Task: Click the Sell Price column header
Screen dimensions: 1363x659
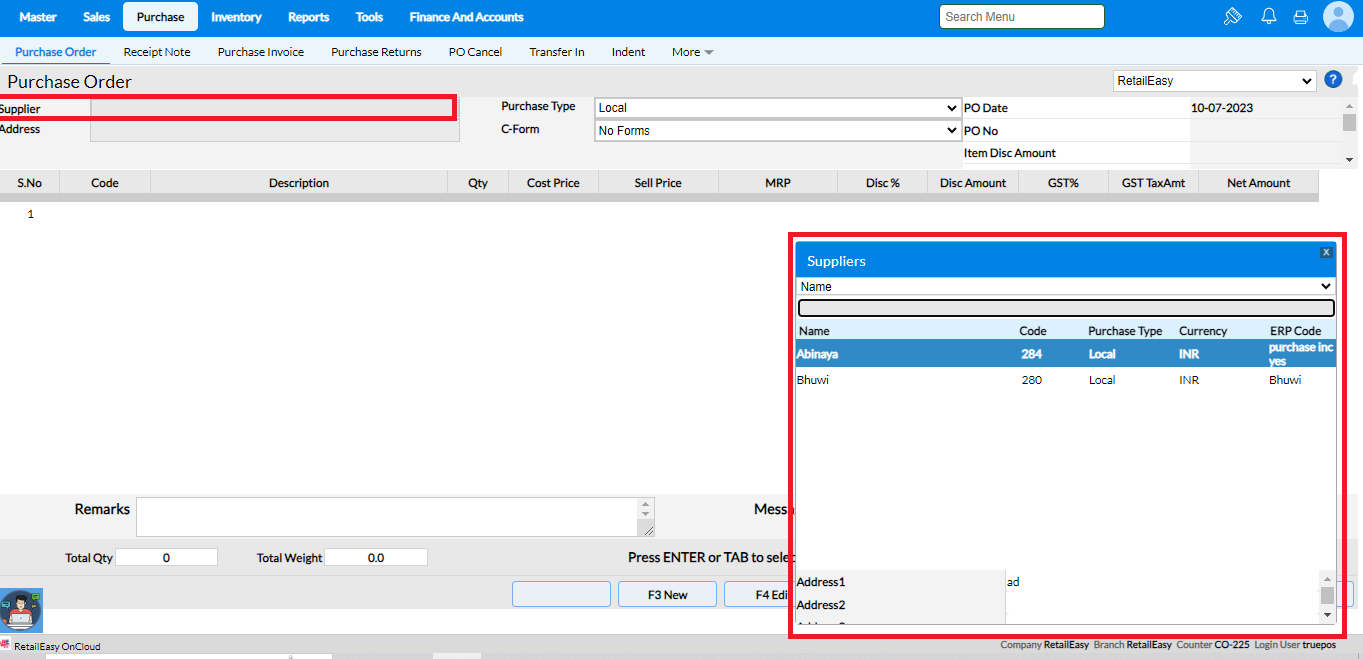Action: tap(658, 183)
